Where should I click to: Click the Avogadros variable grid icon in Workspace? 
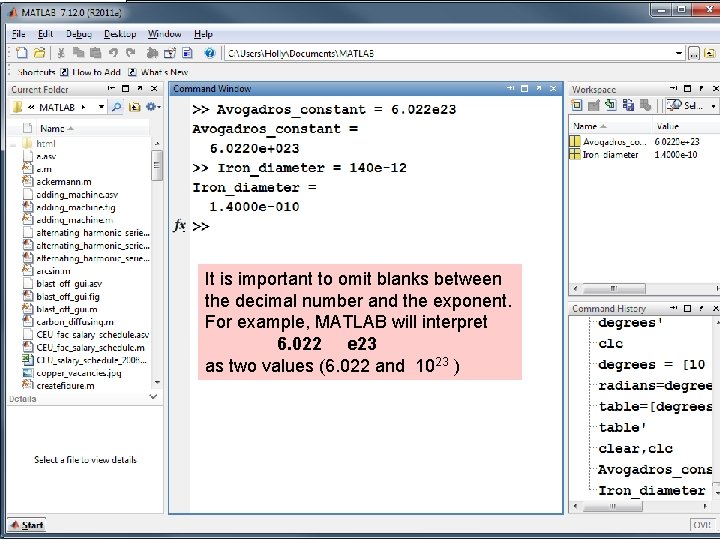pos(574,141)
